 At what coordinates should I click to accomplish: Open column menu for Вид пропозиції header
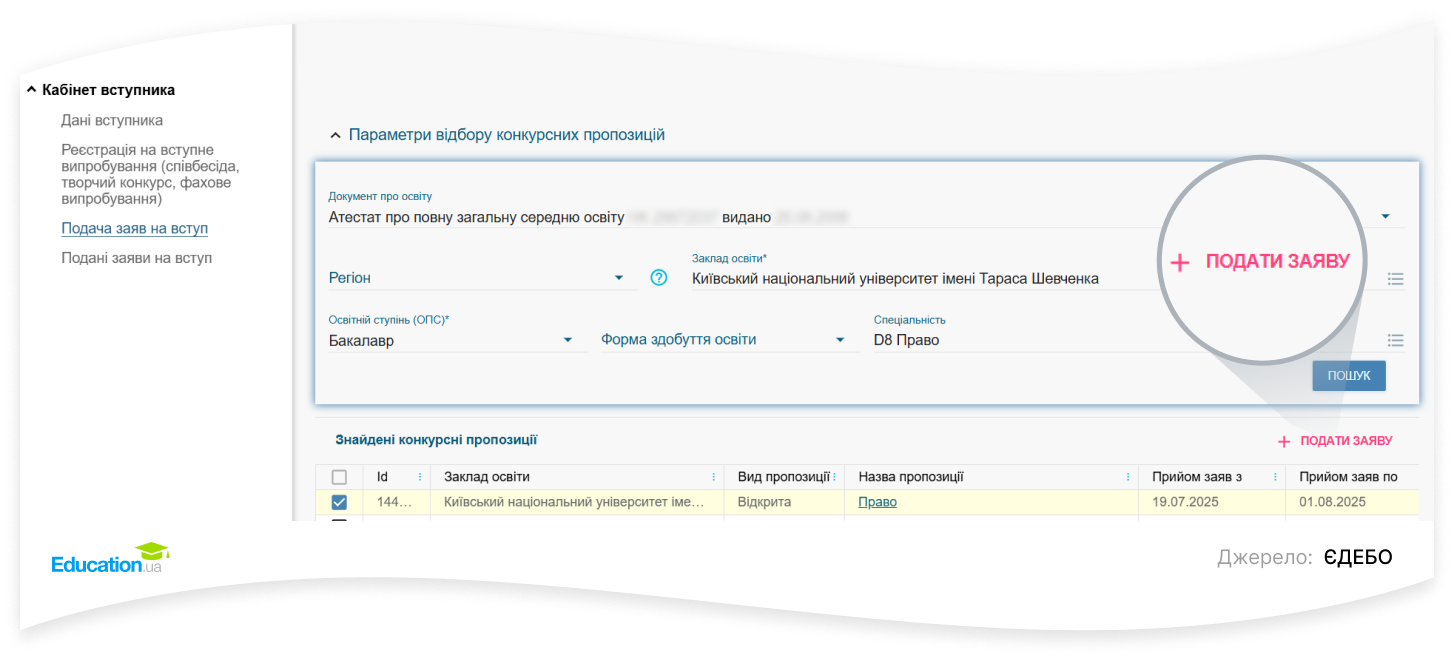pyautogui.click(x=834, y=477)
